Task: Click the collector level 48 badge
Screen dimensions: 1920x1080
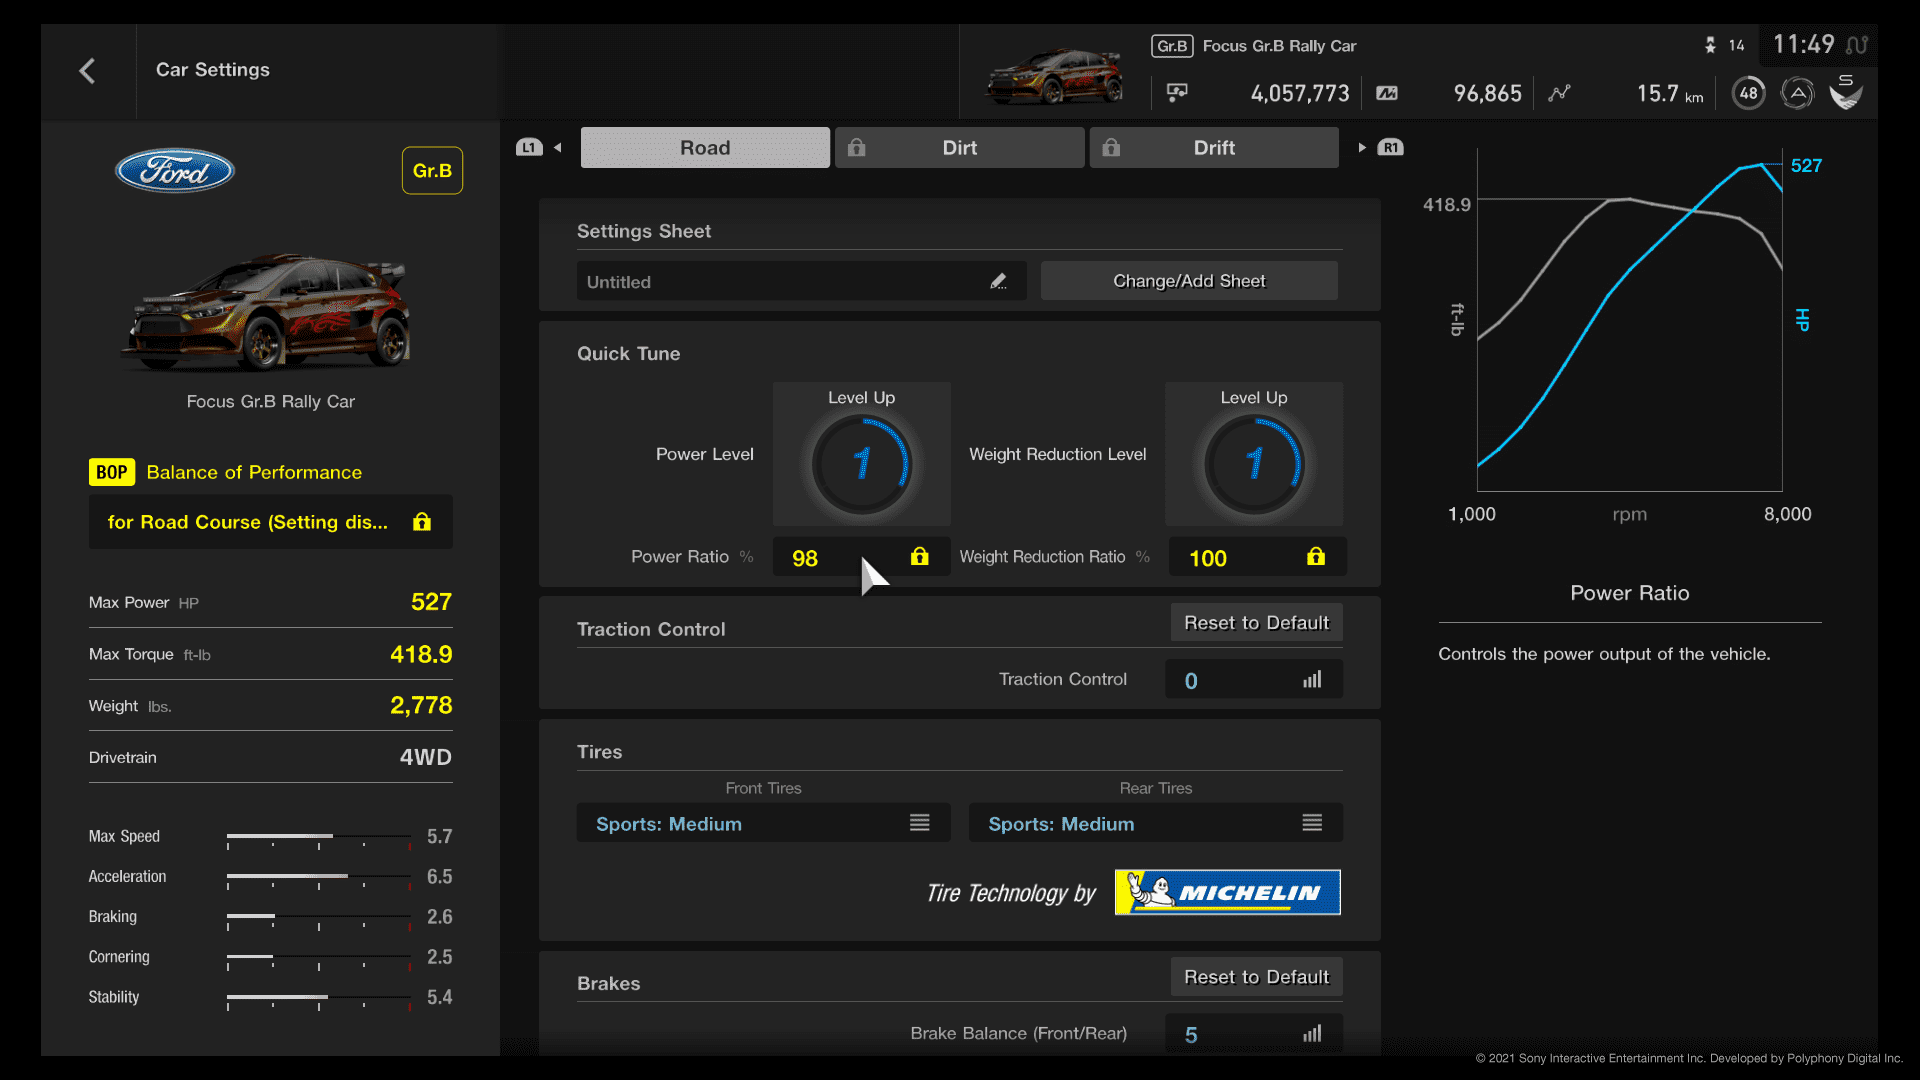Action: point(1748,93)
